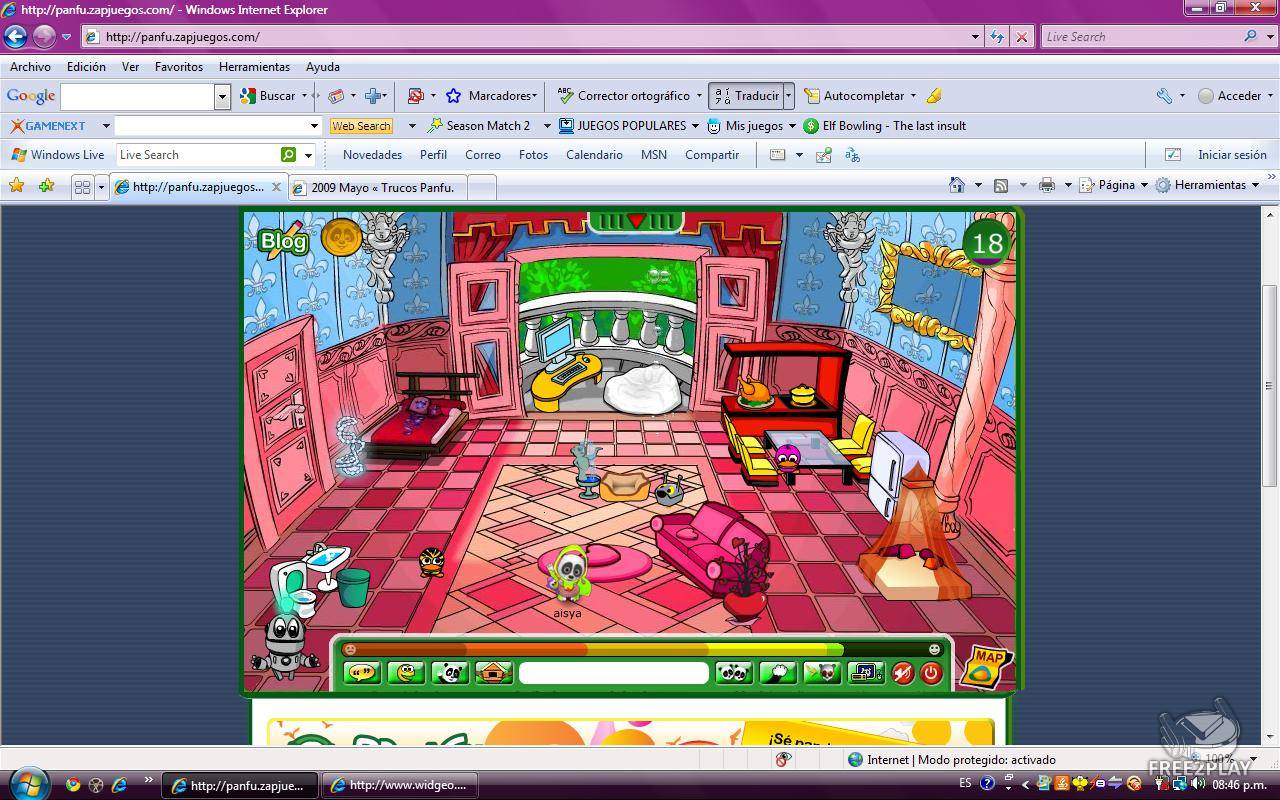
Task: Click the Favorites Center star icon
Action: 16,186
